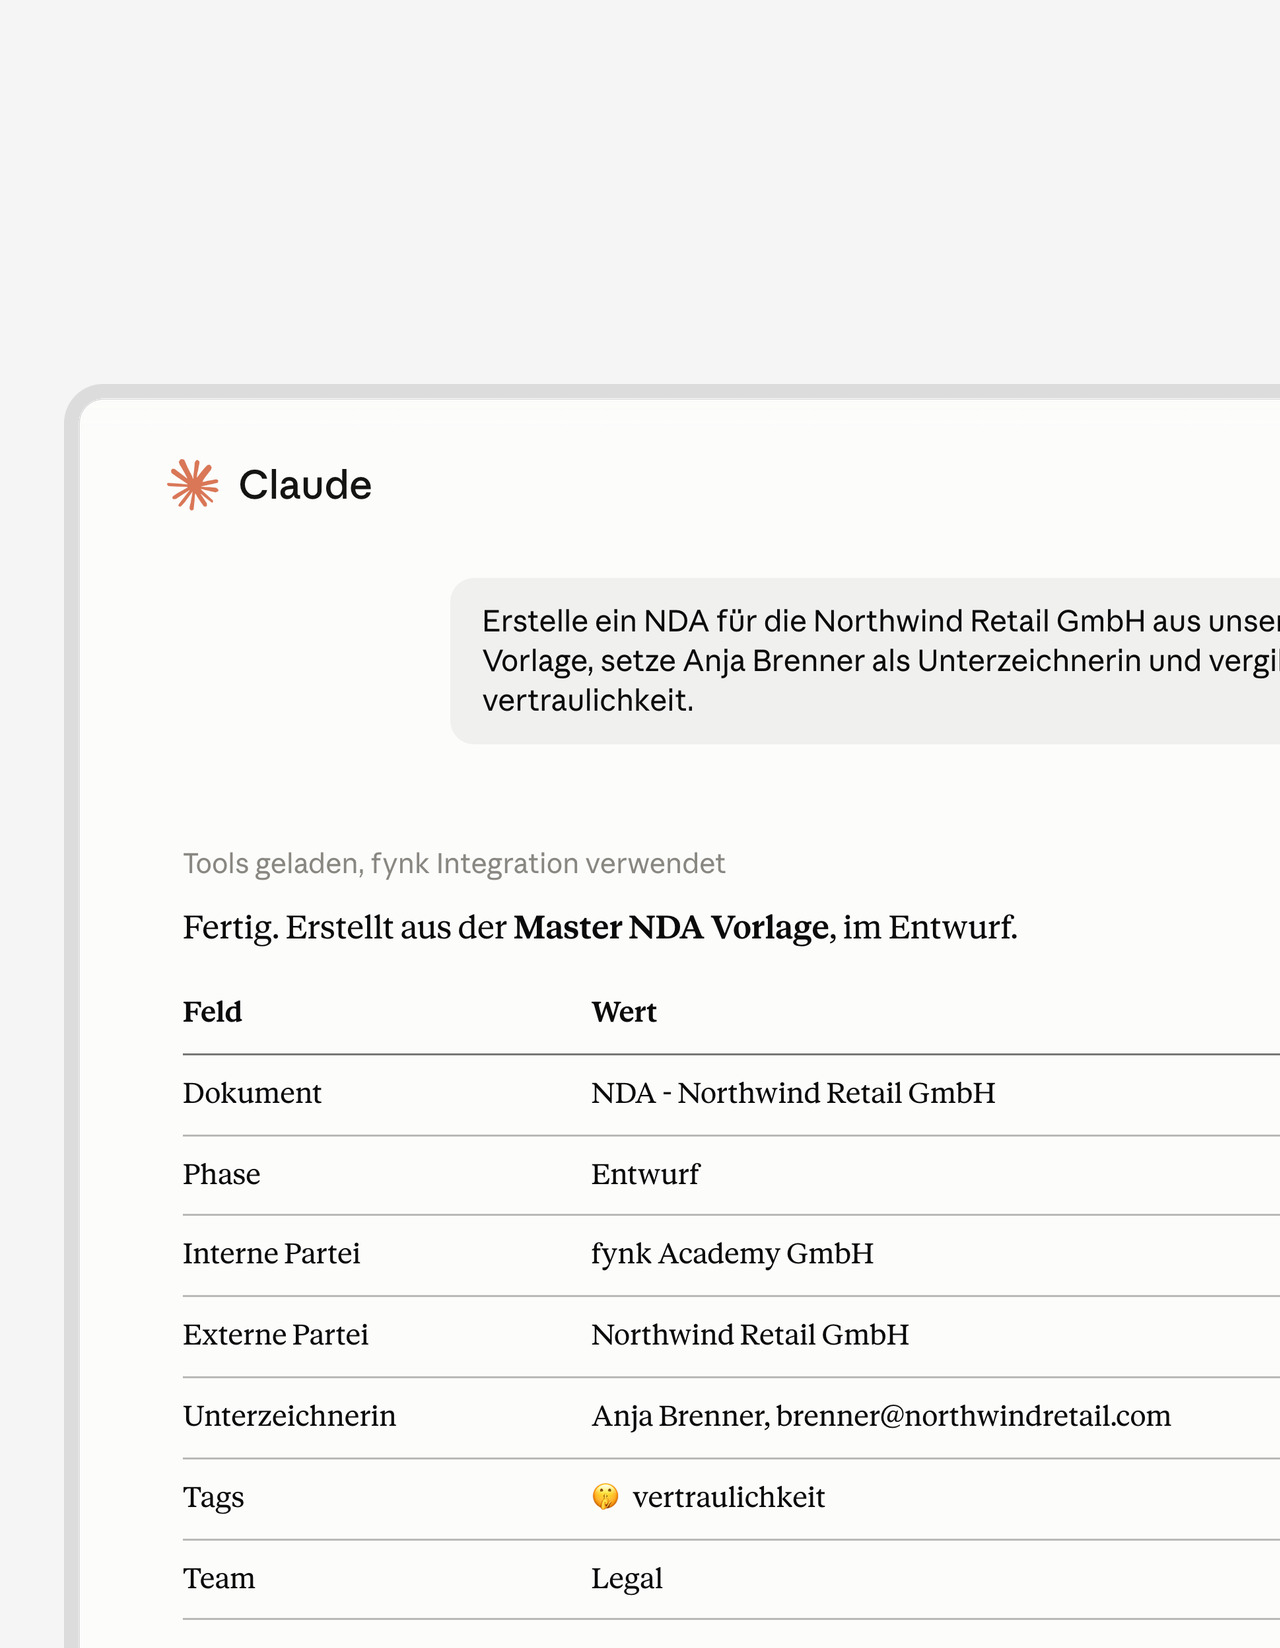
Task: Select the 'vertraulichkeit' tag value
Action: [x=729, y=1497]
